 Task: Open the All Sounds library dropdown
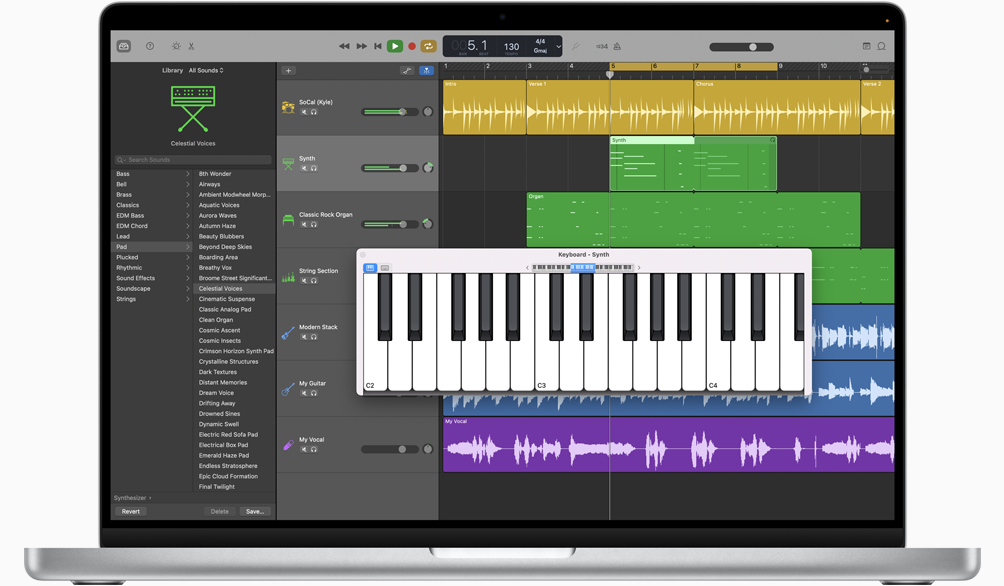click(x=206, y=70)
